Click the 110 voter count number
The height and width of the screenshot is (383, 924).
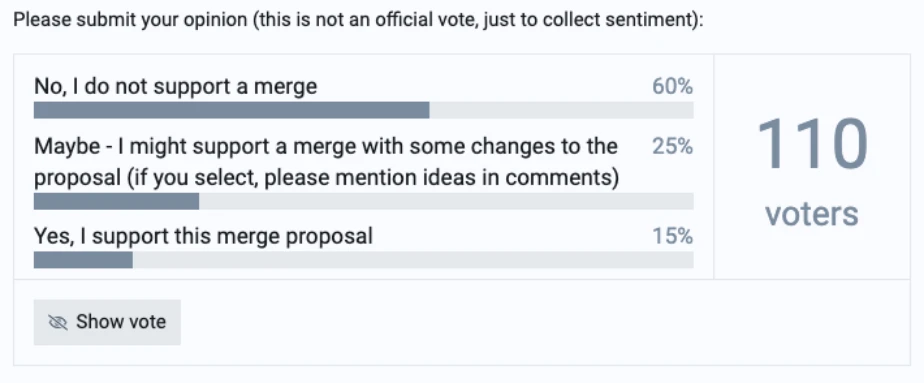[x=812, y=145]
